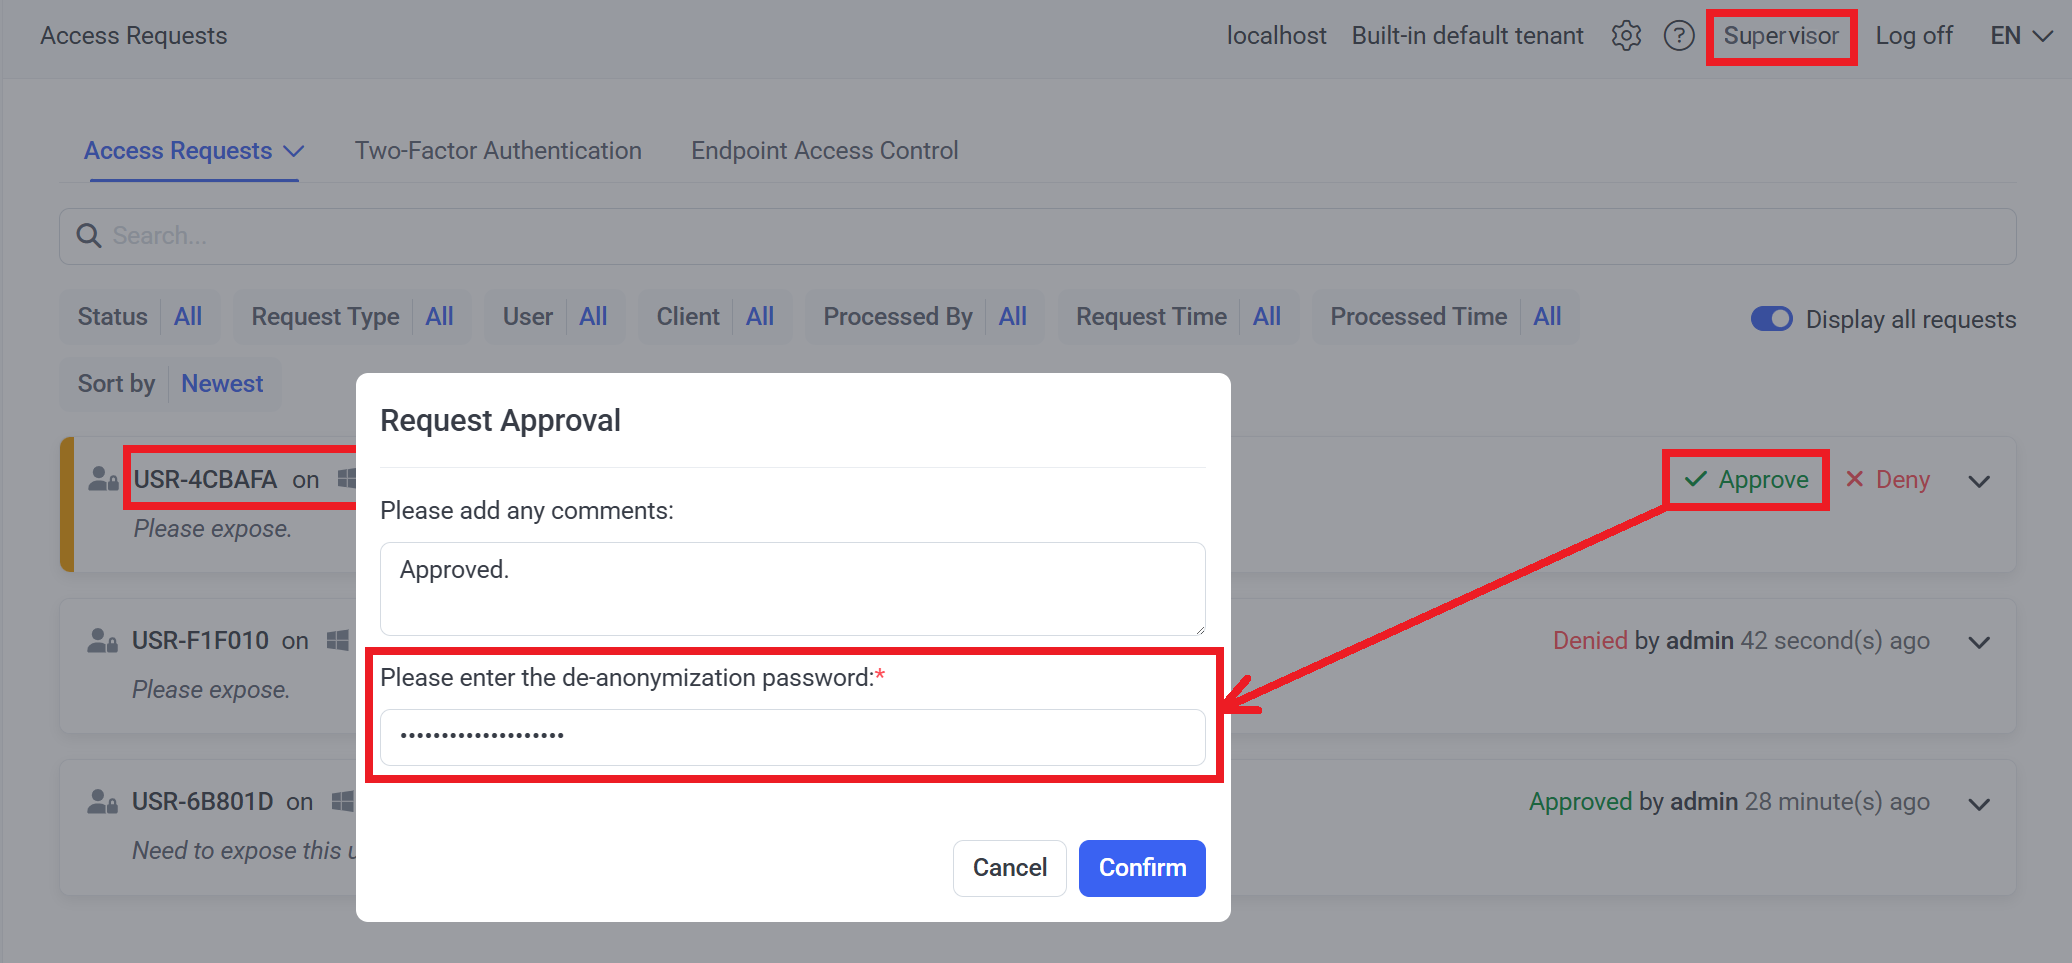Expand the USR-4CBAFA request details chevron

[x=1978, y=481]
